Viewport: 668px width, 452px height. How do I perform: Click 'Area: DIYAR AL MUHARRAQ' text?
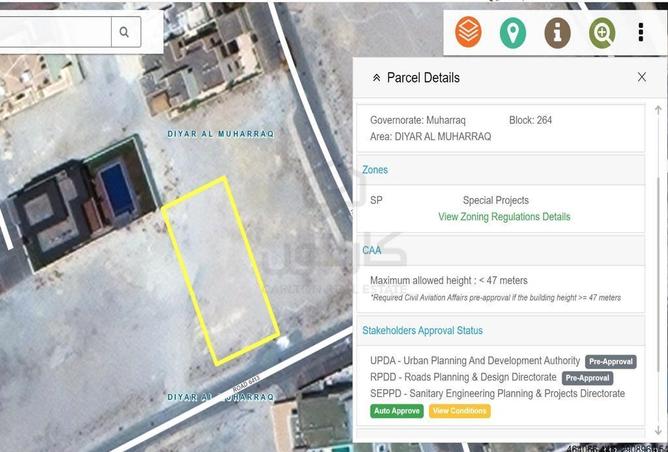[x=430, y=136]
